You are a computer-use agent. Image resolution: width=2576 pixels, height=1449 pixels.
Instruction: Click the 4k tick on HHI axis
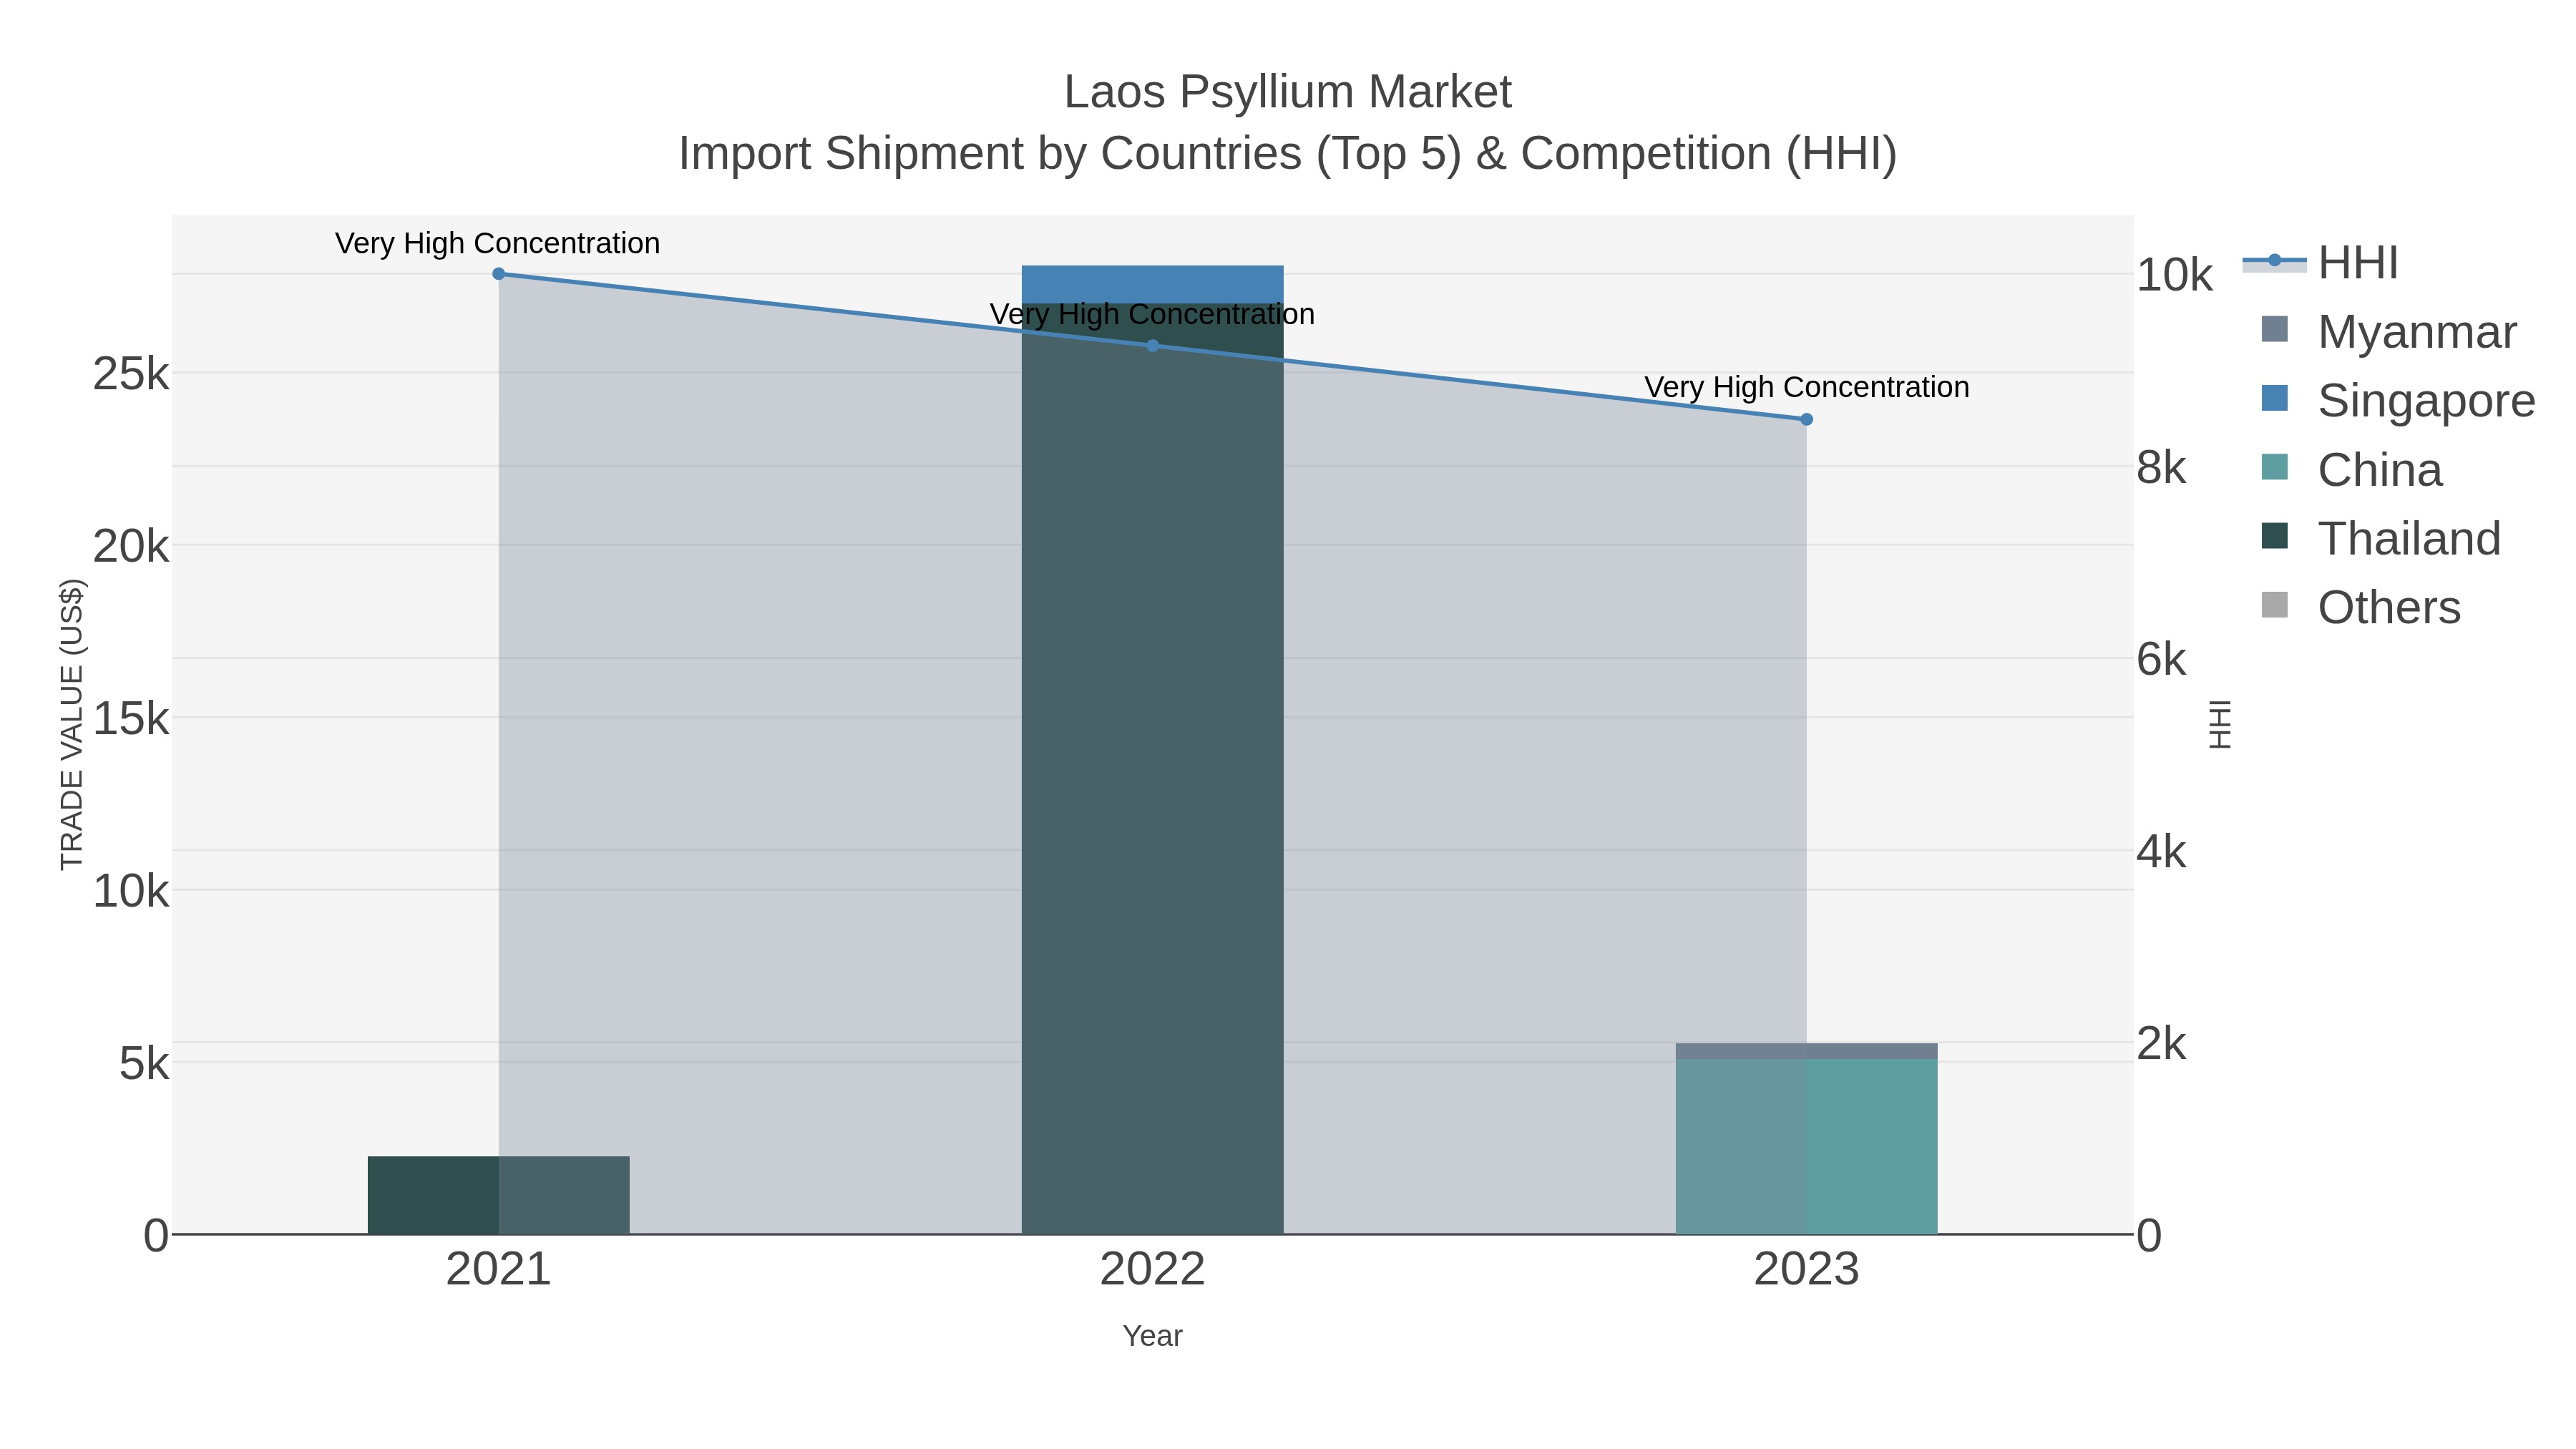pyautogui.click(x=2161, y=851)
